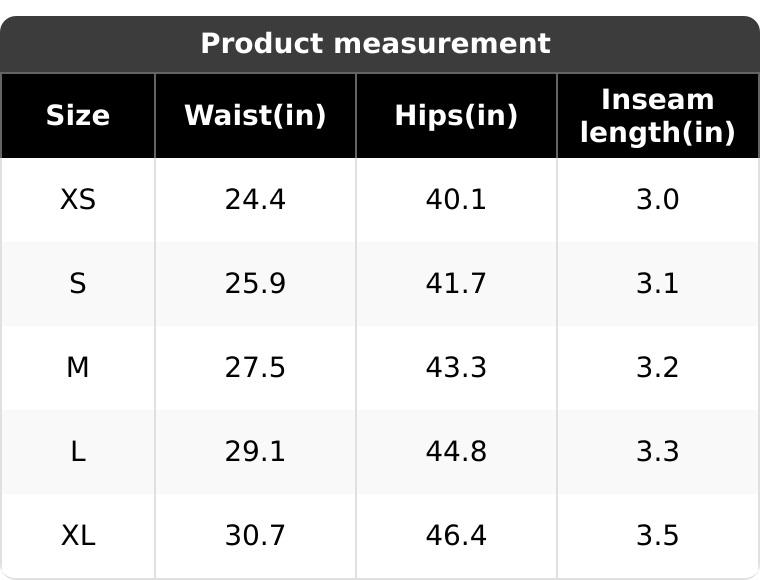Select the 44.8 hips measurement
760x580 pixels.
tap(456, 452)
